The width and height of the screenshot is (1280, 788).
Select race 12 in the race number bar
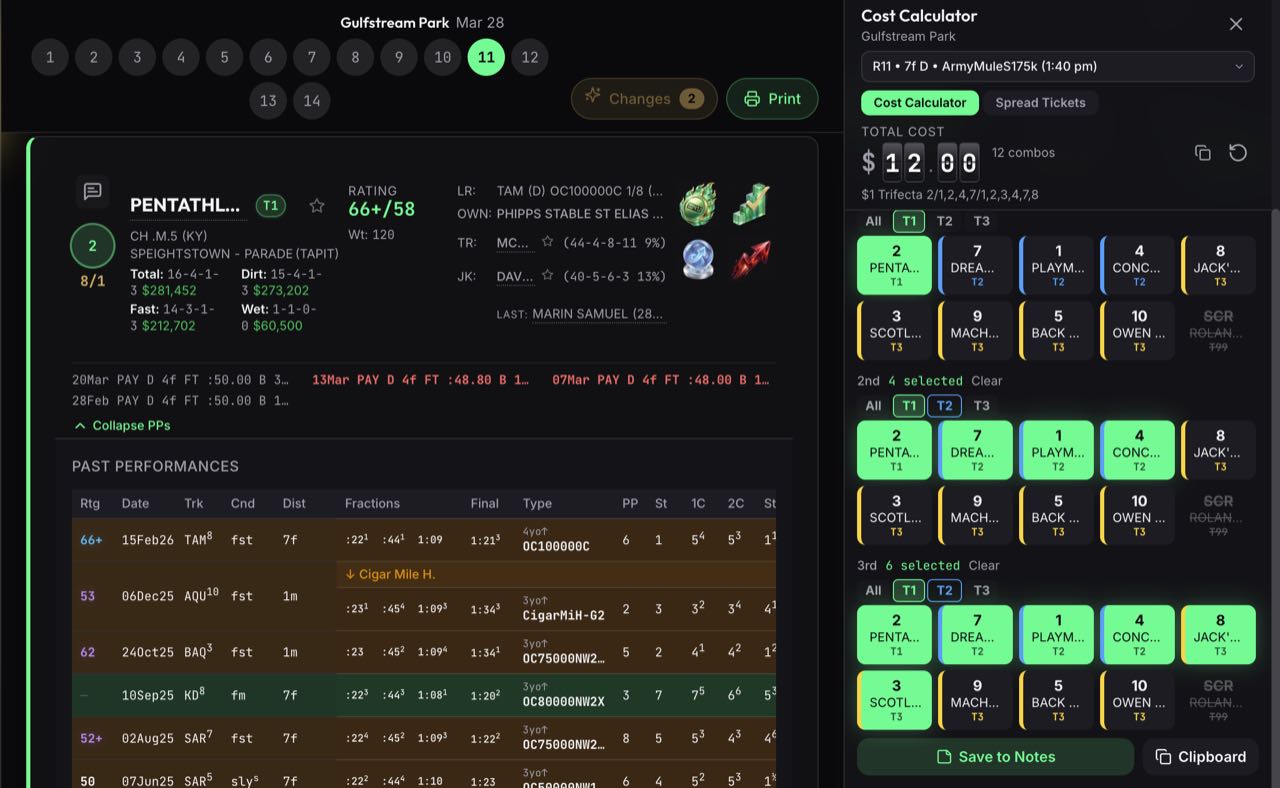[529, 57]
